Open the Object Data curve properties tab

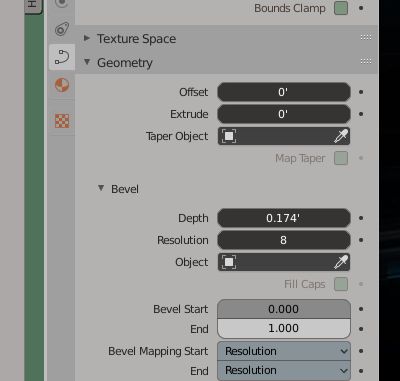click(62, 57)
